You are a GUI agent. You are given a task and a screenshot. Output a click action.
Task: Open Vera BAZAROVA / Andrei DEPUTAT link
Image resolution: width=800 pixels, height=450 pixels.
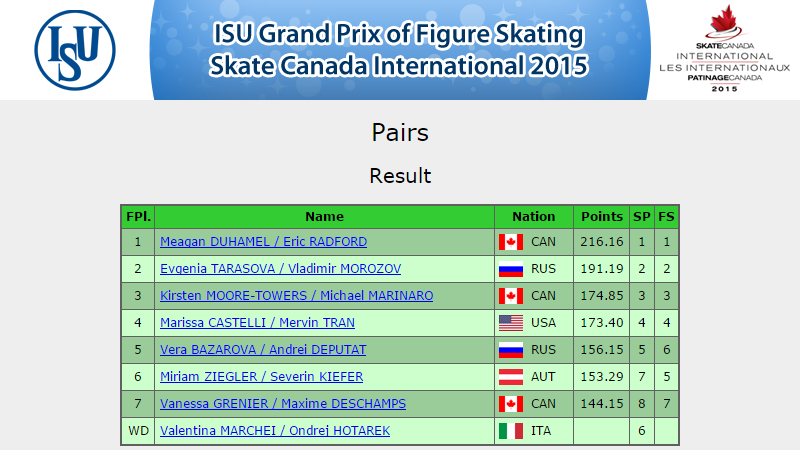click(x=263, y=350)
